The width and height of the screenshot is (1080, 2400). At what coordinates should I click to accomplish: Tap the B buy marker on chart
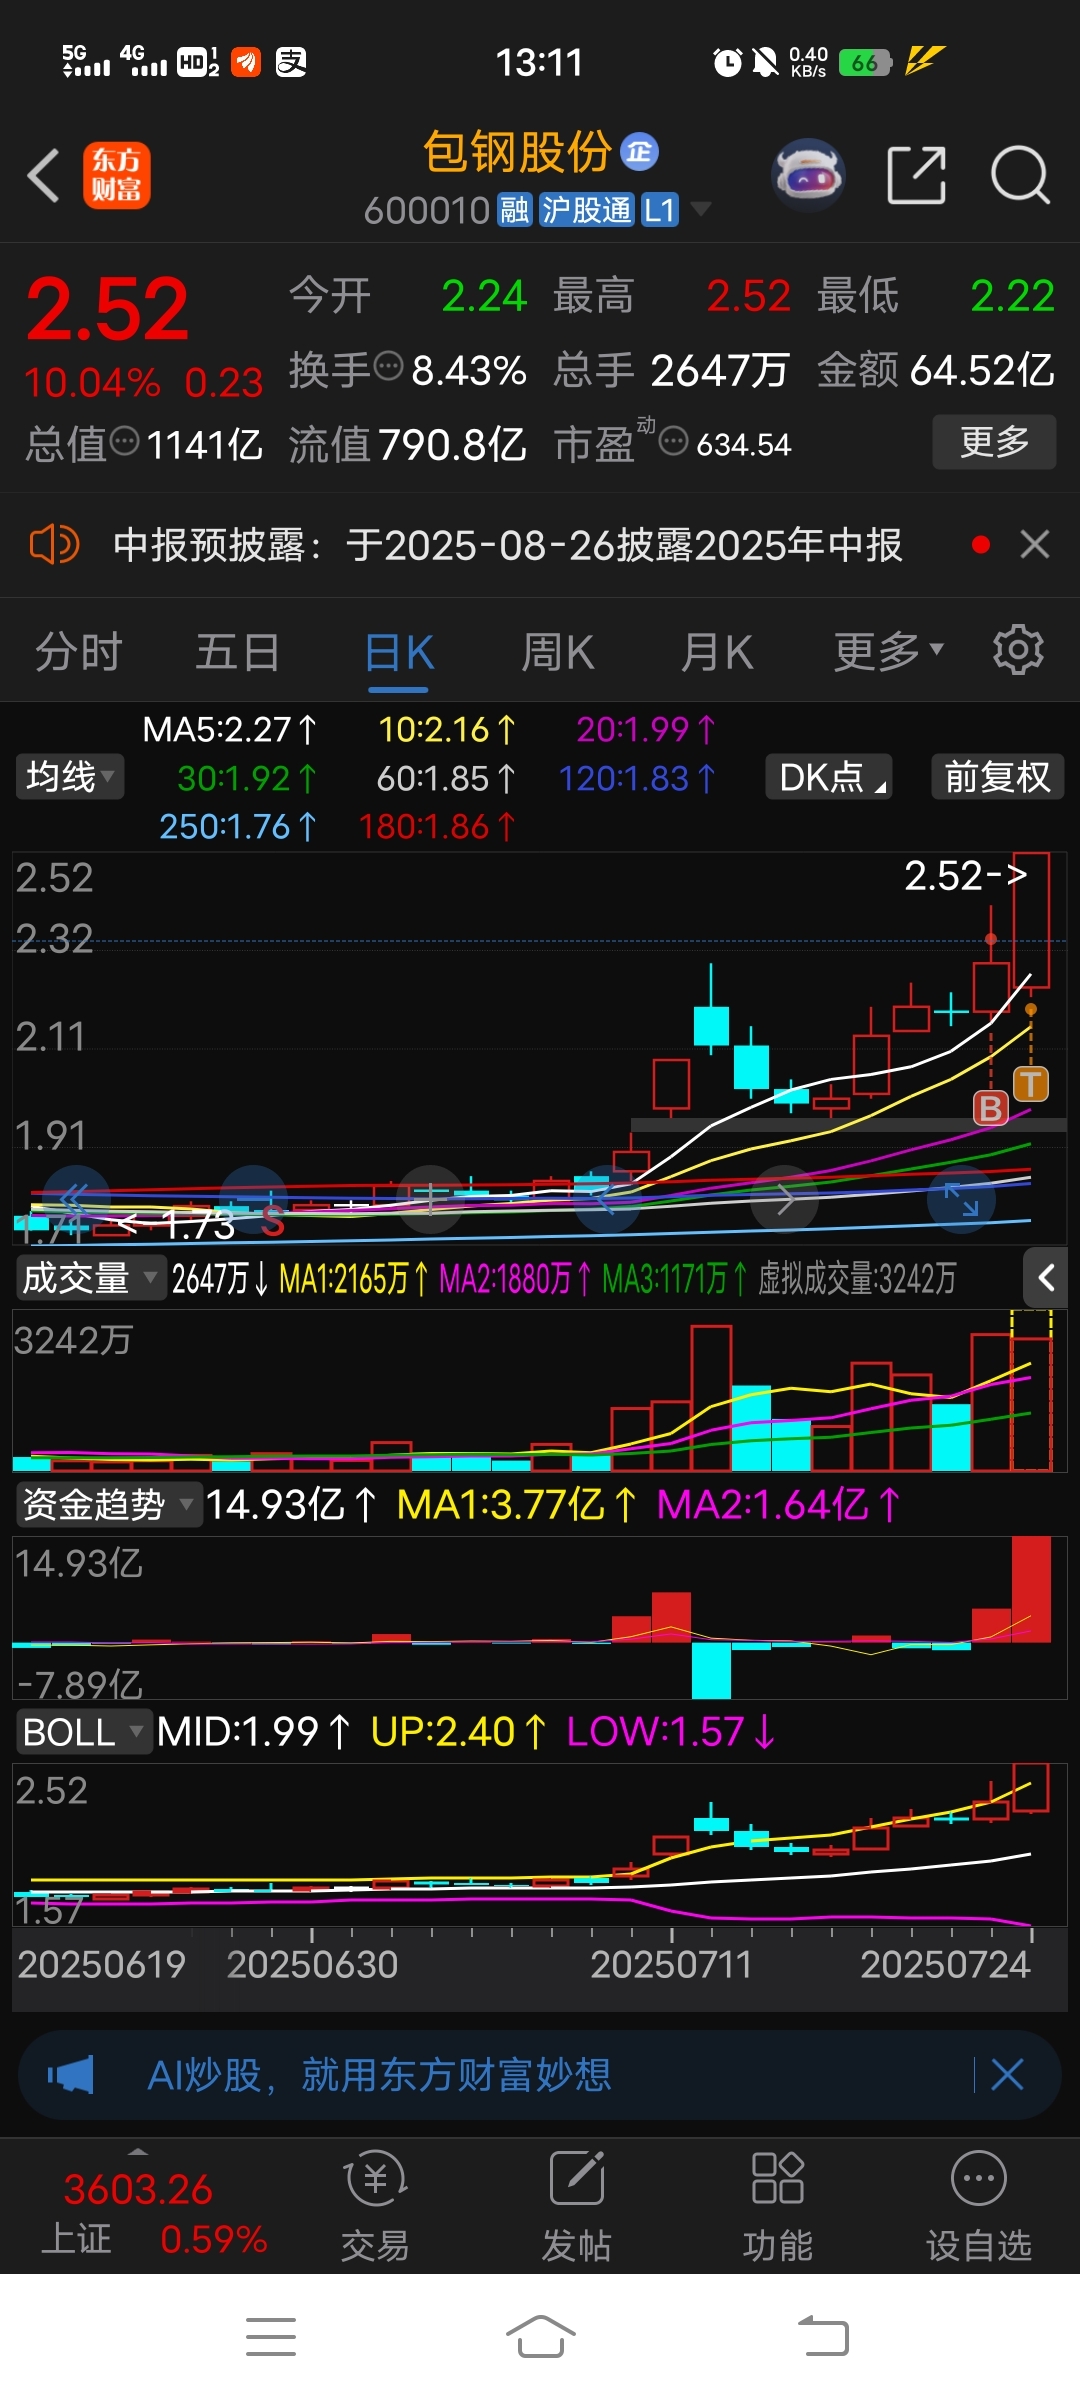(x=990, y=1108)
